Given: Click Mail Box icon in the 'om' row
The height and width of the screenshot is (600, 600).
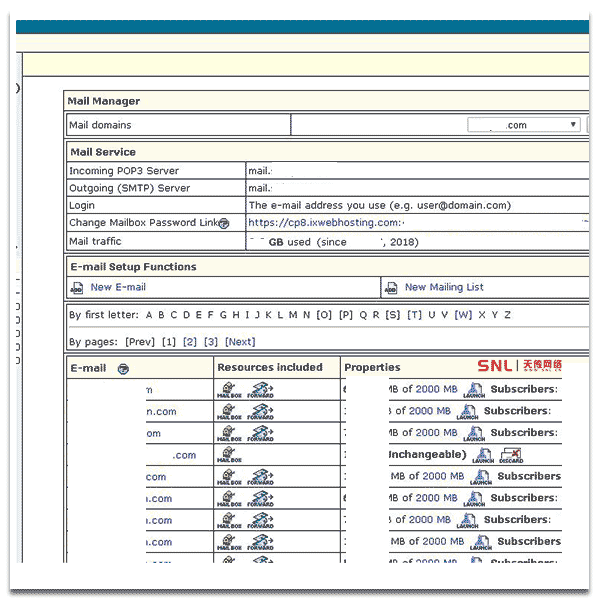Looking at the screenshot, I should coord(229,434).
